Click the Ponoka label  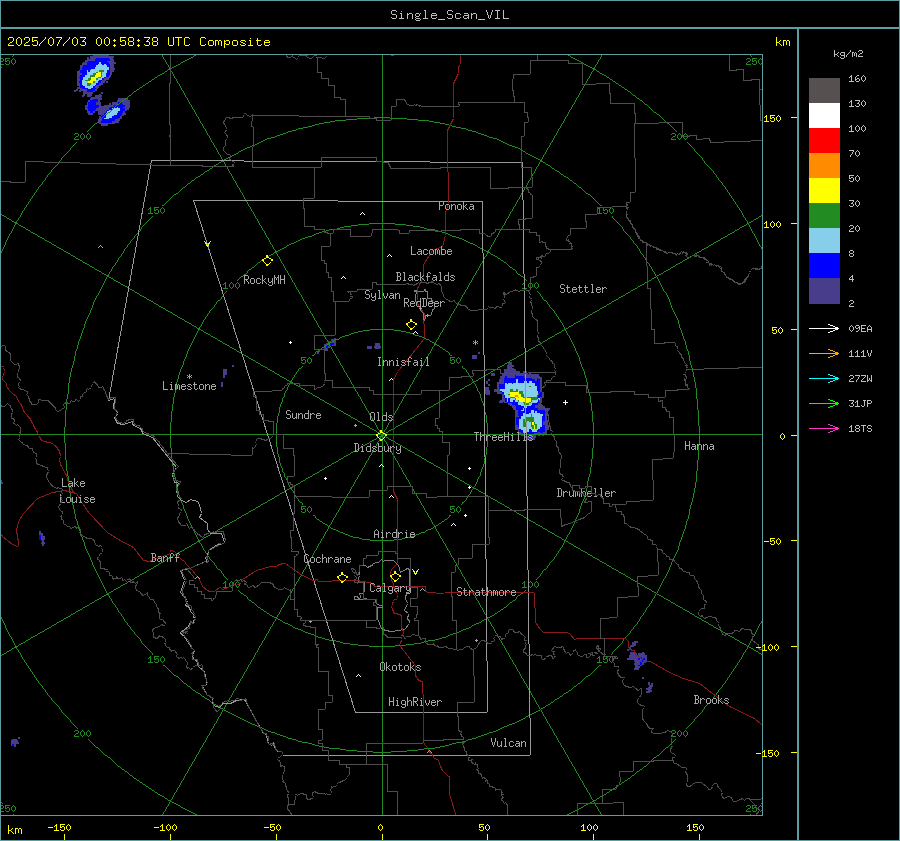[x=456, y=206]
